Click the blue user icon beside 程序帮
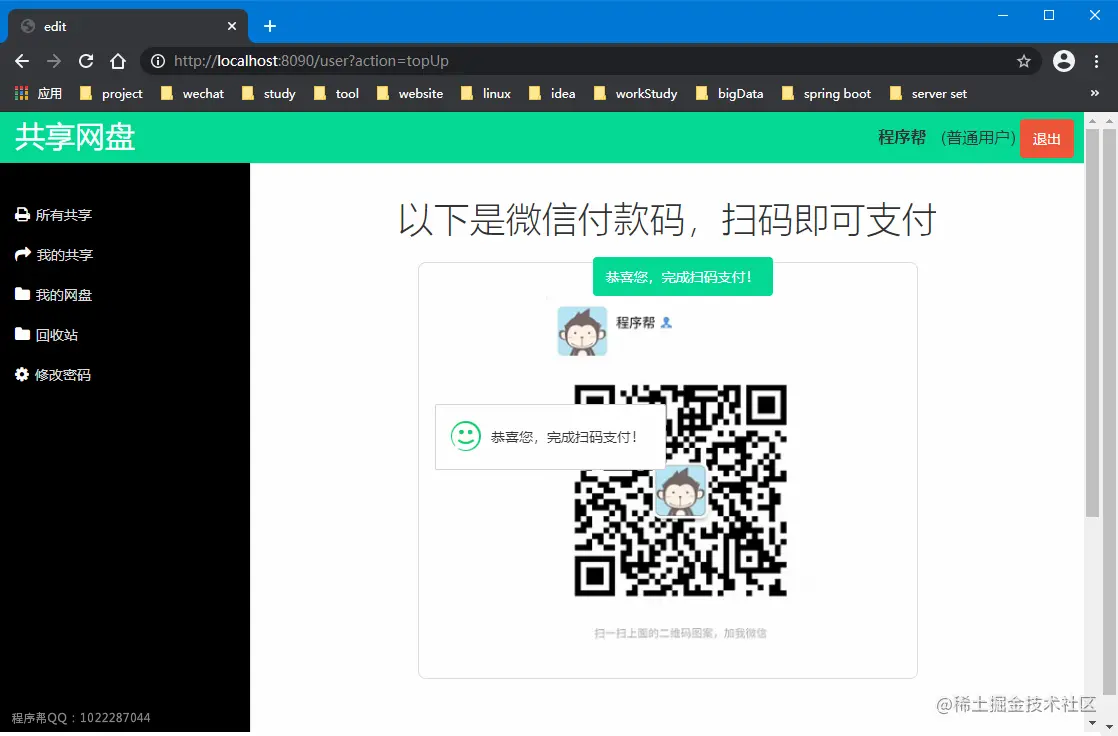The height and width of the screenshot is (736, 1118). pos(667,323)
